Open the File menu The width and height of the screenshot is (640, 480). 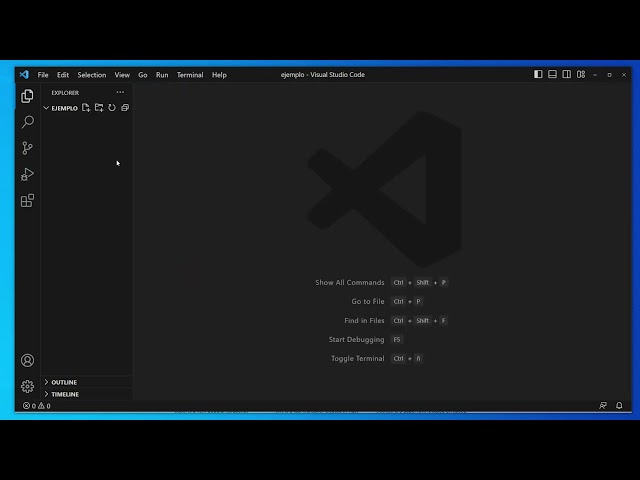click(x=43, y=75)
